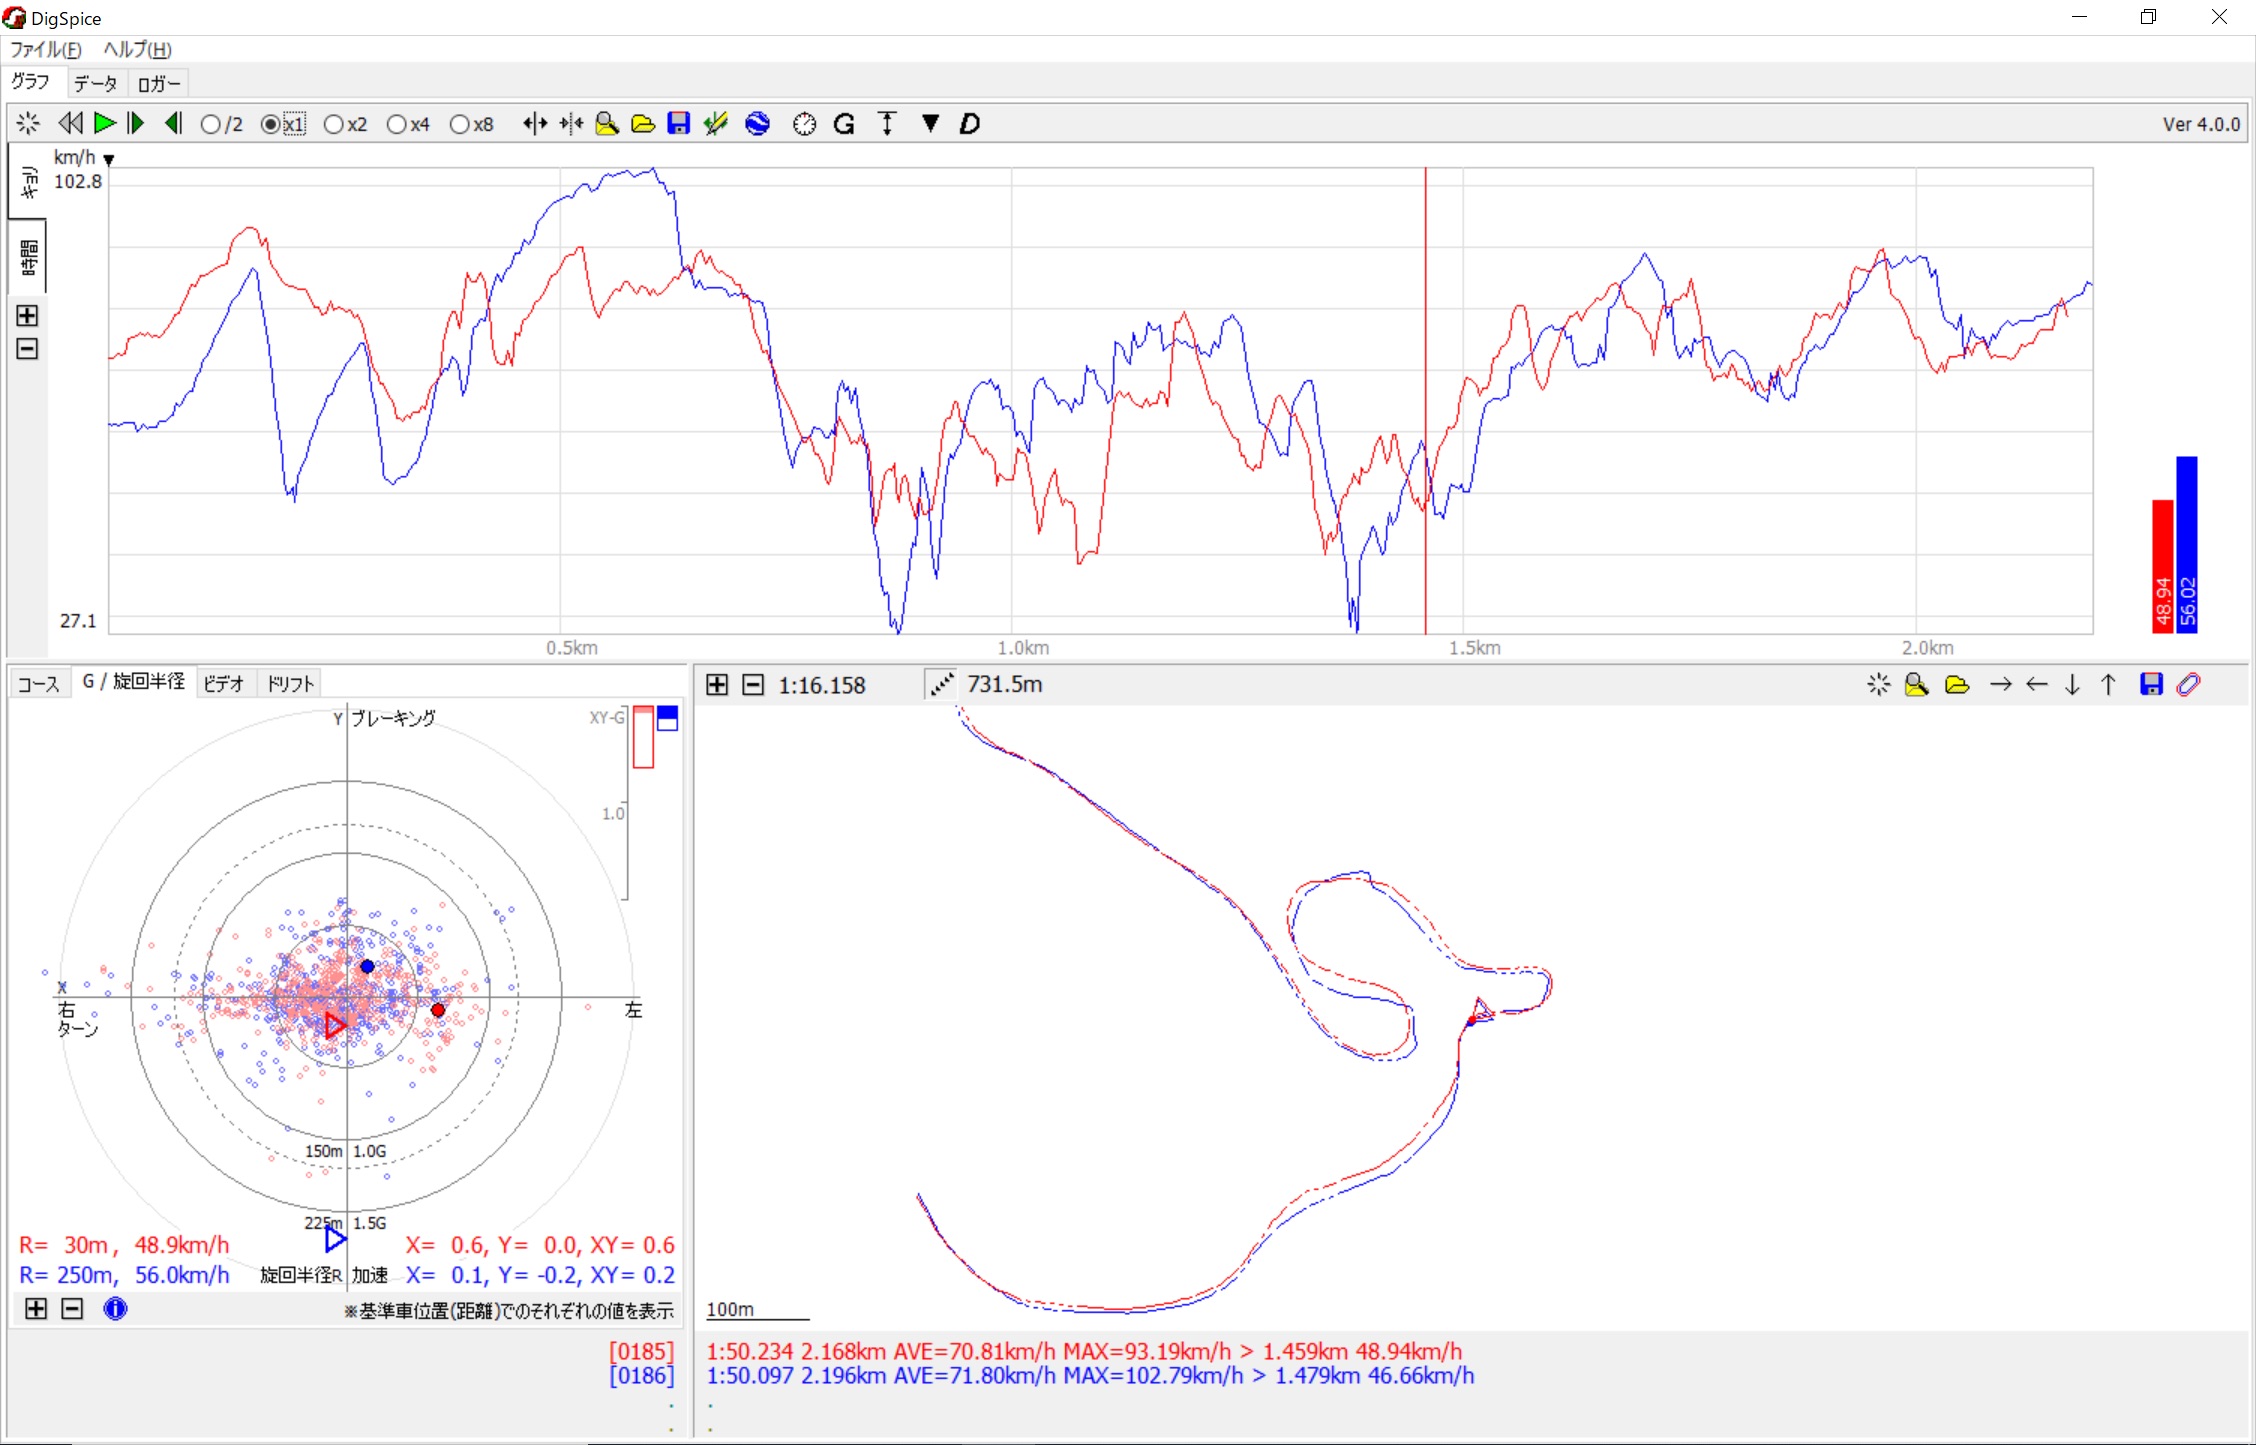Click the lap [0185] label

coord(641,1351)
